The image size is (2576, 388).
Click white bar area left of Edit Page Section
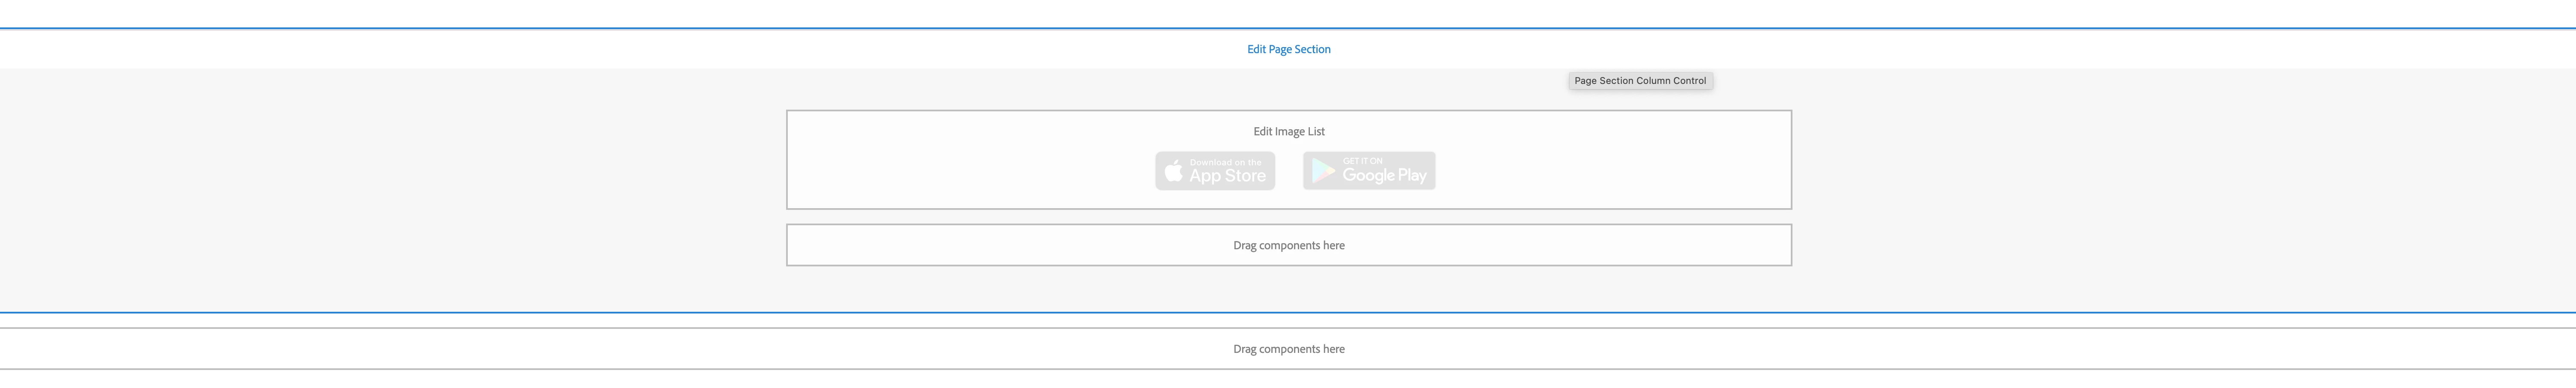pos(600,49)
